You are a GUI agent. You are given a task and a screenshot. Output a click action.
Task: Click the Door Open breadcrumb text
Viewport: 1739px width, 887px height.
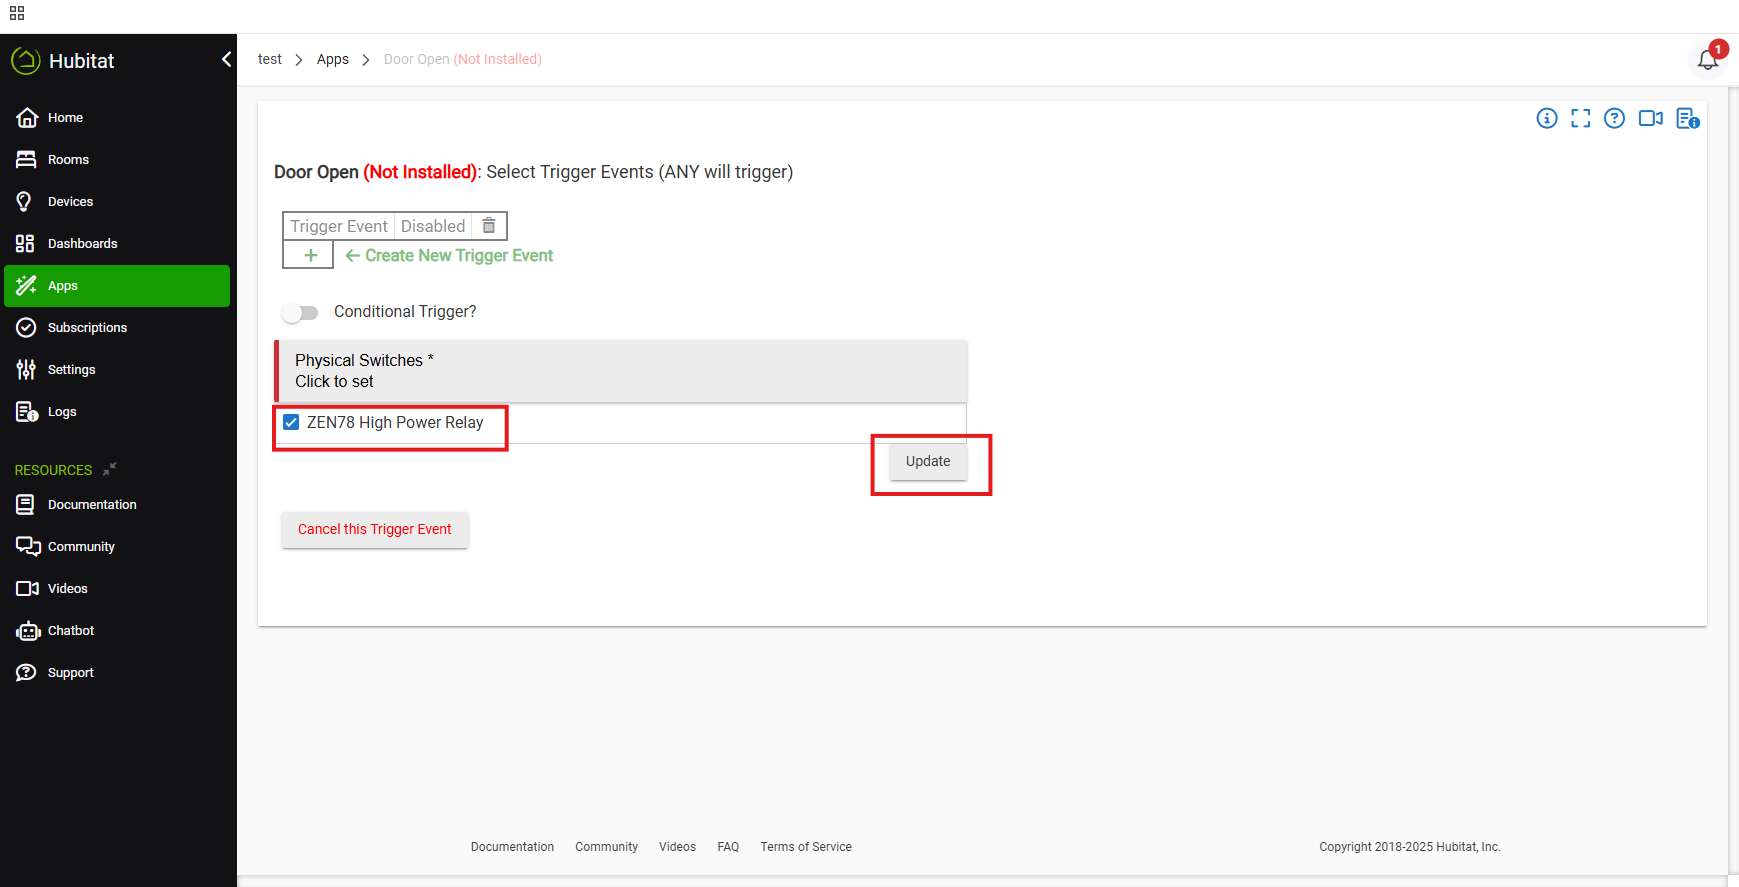463,59
